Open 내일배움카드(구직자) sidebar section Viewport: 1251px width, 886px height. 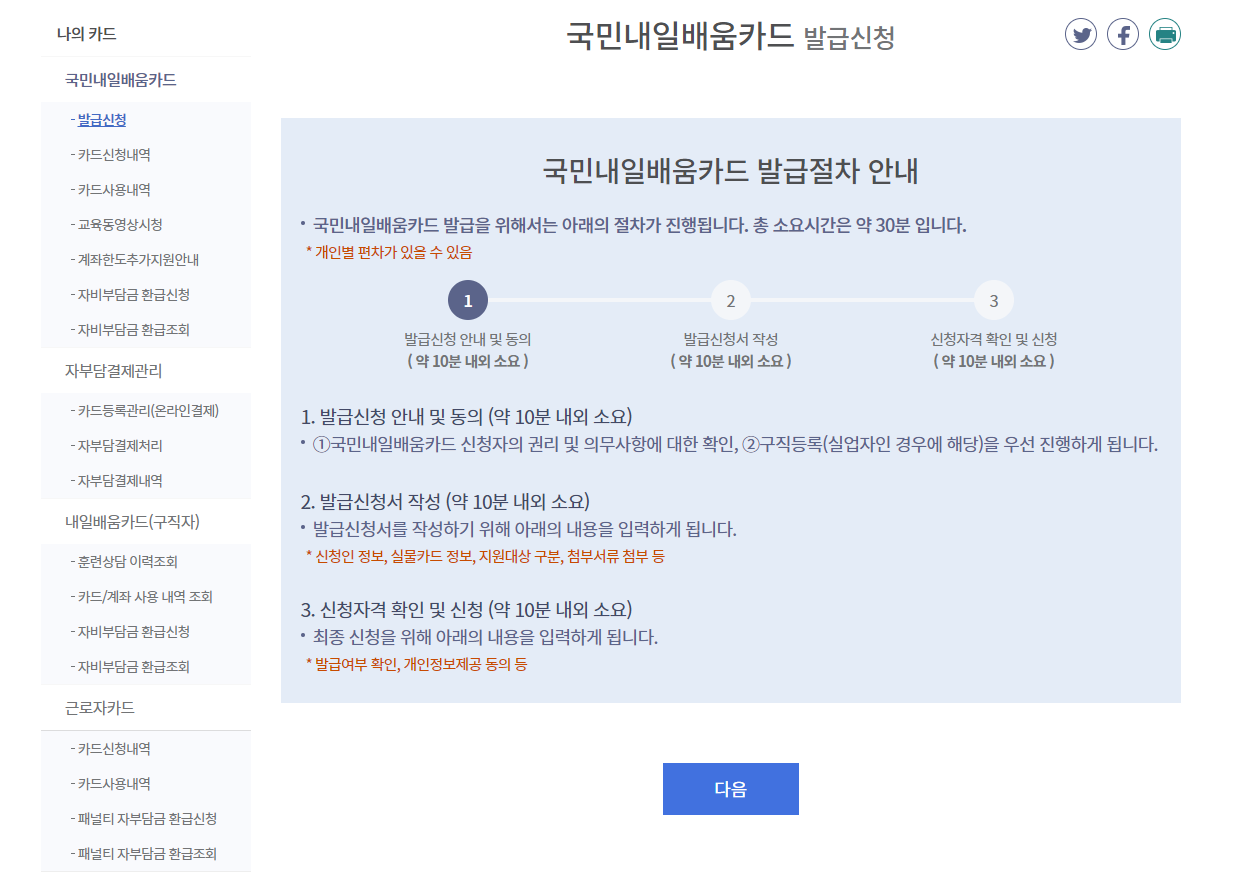pyautogui.click(x=133, y=522)
